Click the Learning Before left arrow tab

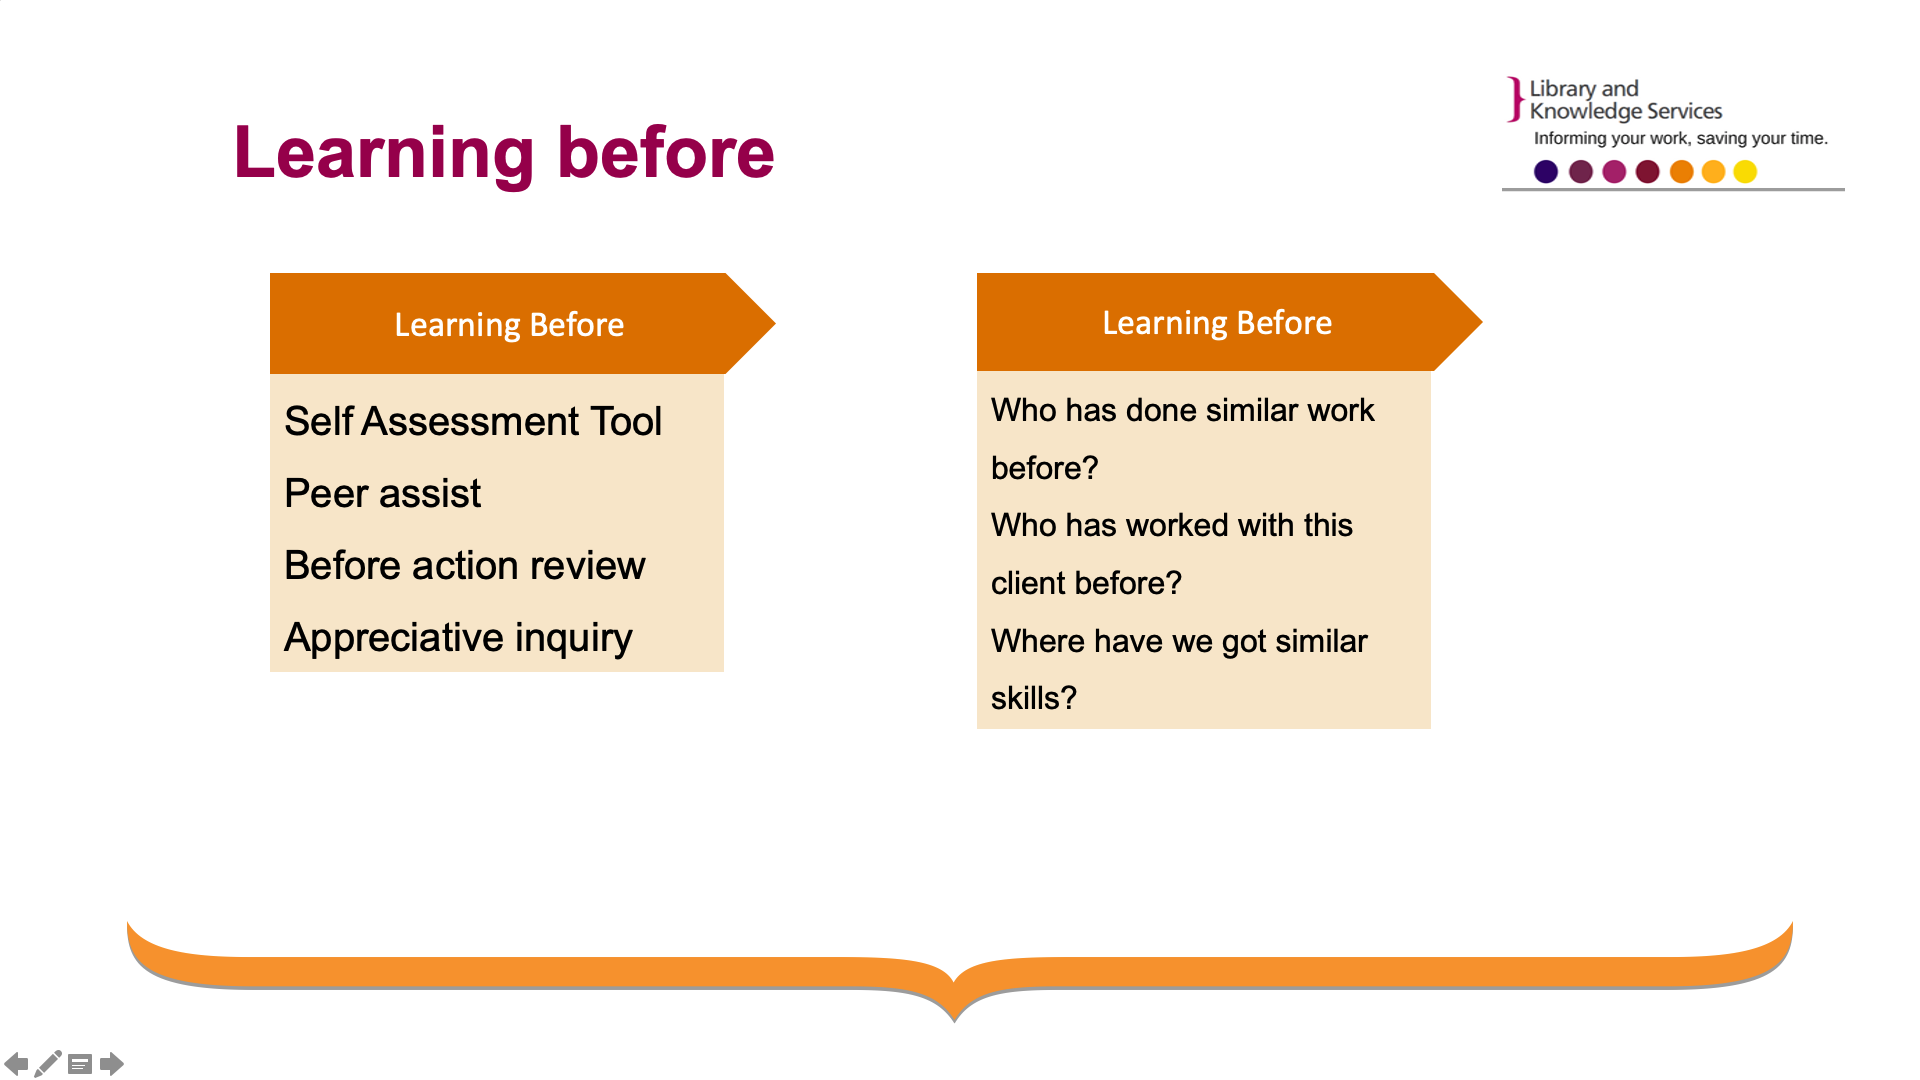tap(509, 323)
